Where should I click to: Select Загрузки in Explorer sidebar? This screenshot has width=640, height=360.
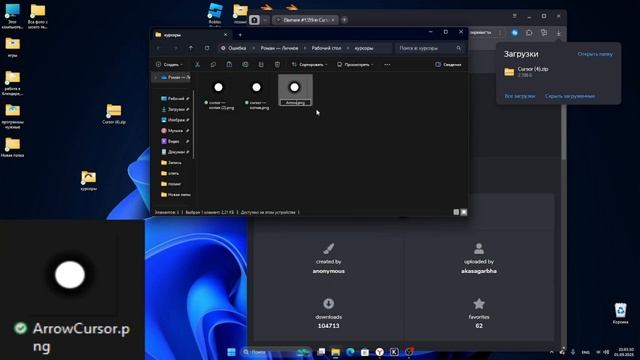click(175, 109)
